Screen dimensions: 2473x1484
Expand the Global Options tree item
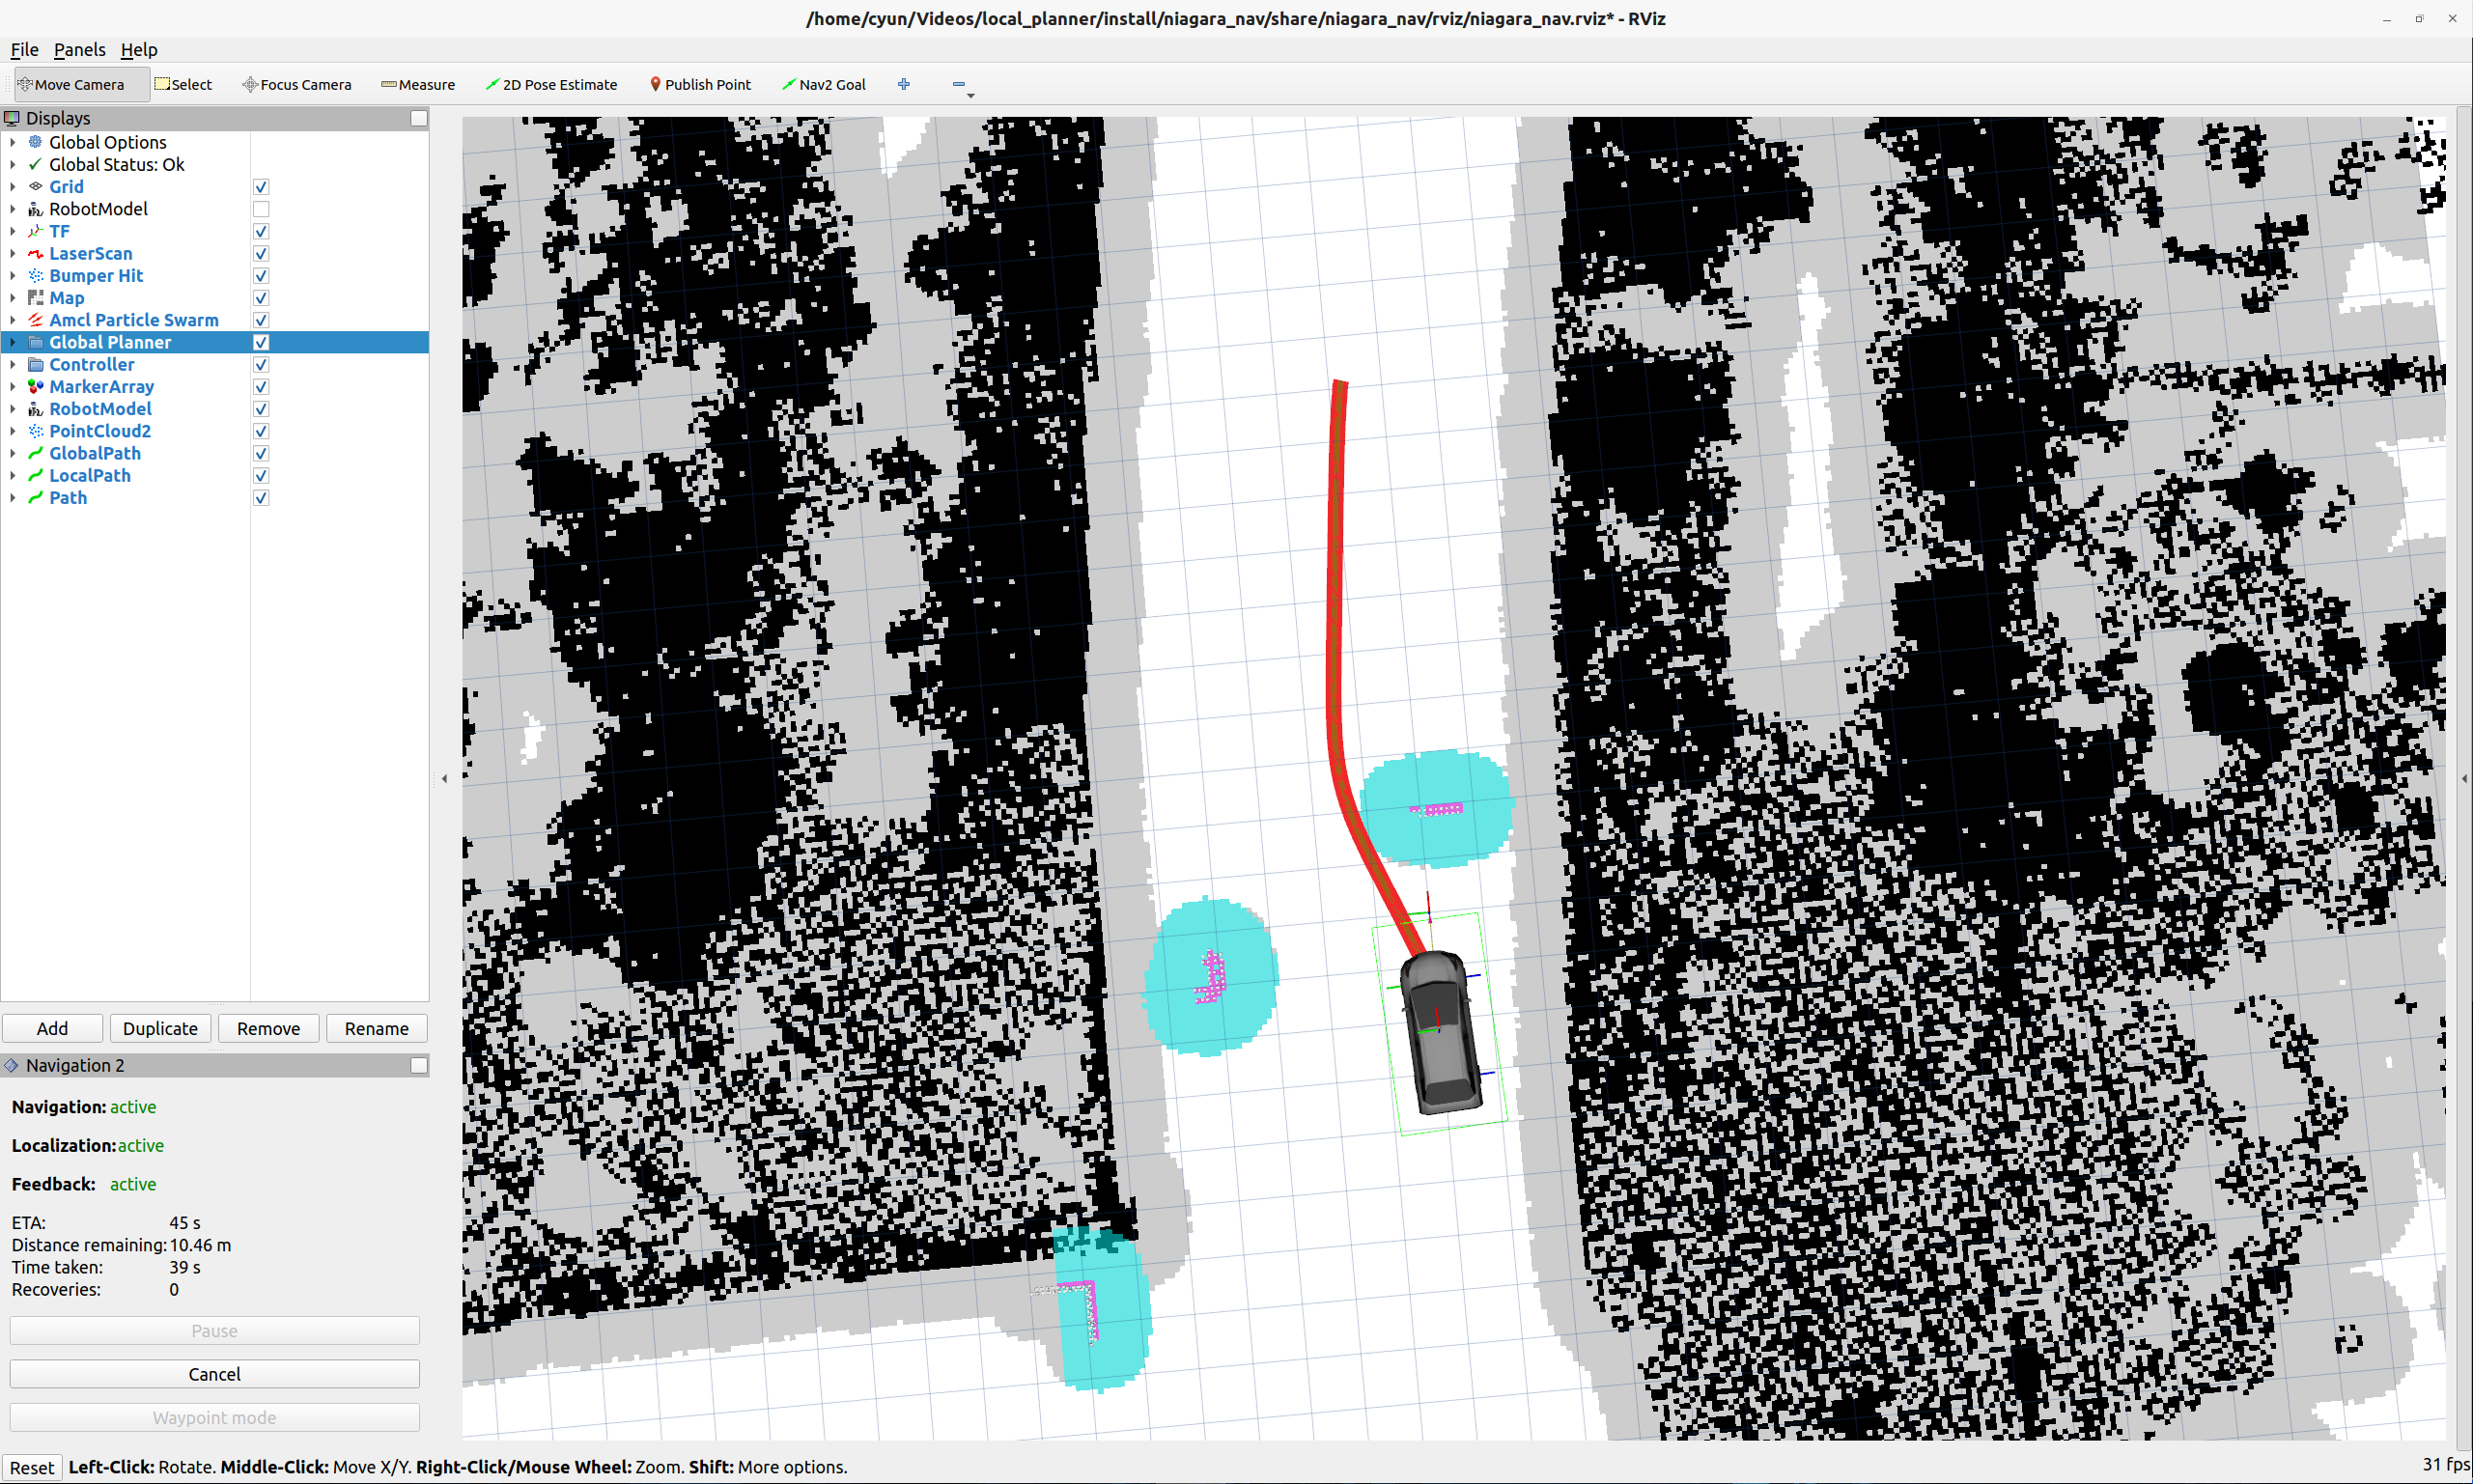(x=13, y=142)
